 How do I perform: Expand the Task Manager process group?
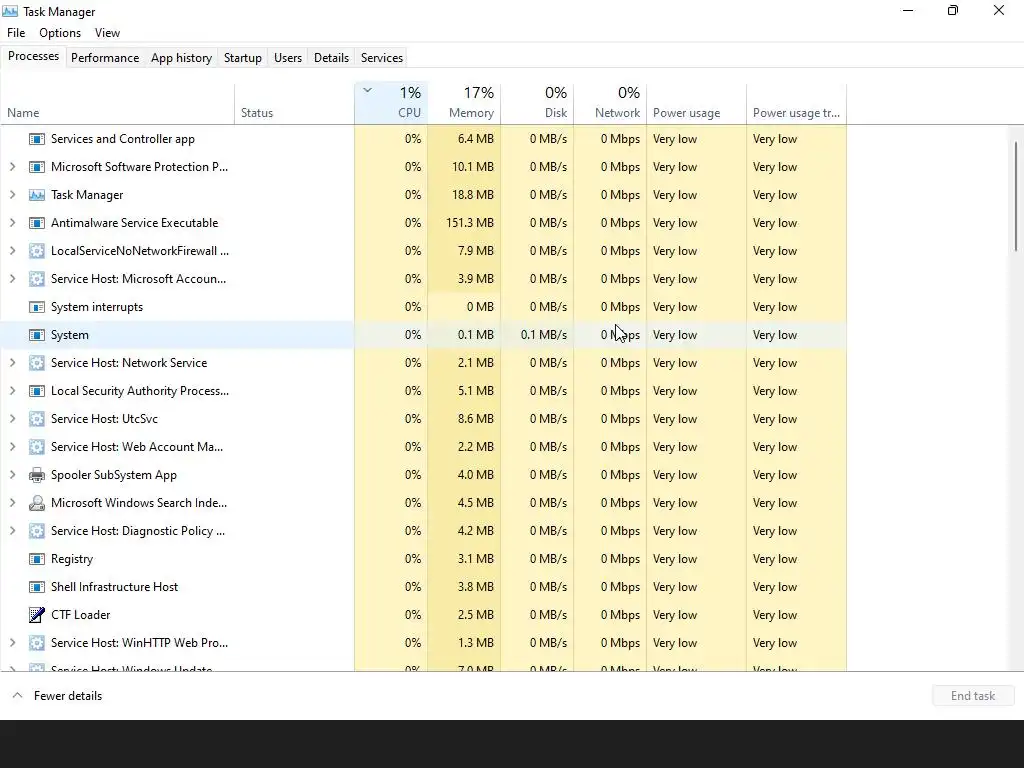[12, 195]
